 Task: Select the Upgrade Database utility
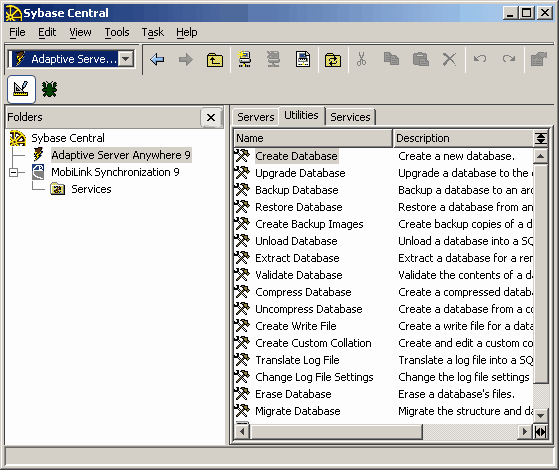300,173
